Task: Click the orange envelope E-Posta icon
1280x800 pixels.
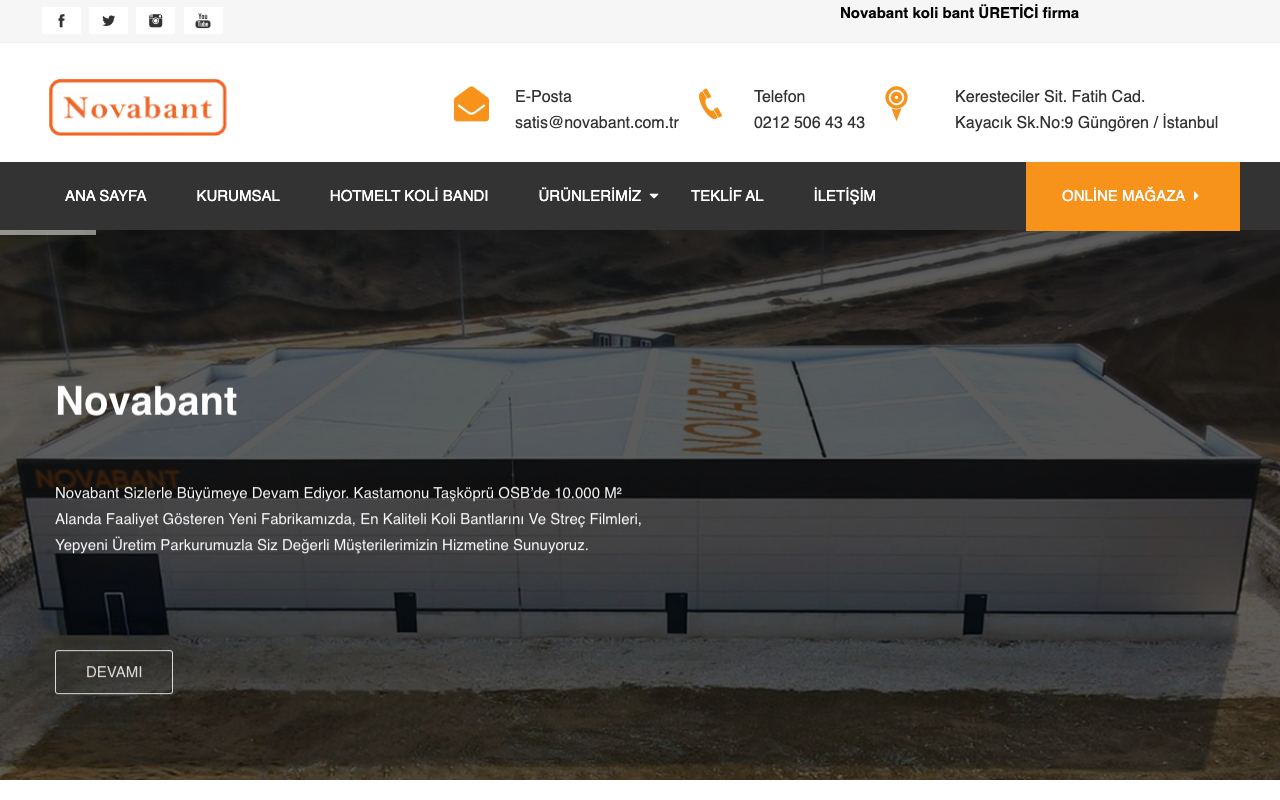Action: coord(471,104)
